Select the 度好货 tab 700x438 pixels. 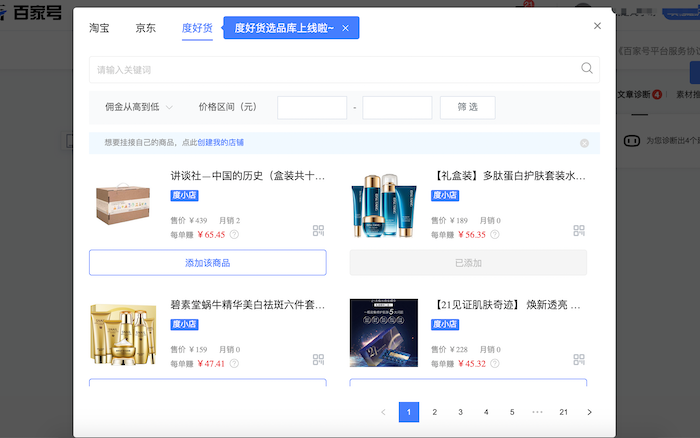click(197, 28)
